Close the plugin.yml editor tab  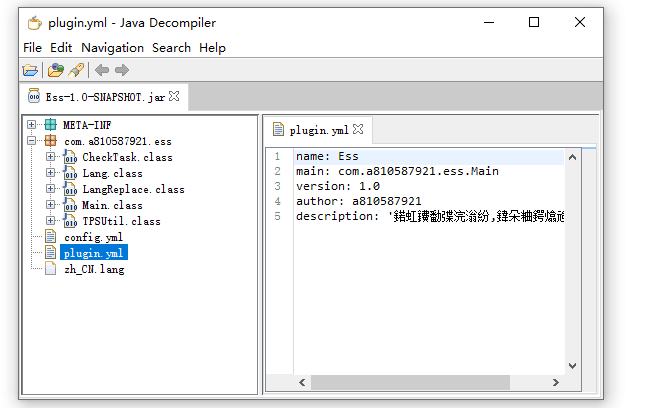(x=358, y=129)
